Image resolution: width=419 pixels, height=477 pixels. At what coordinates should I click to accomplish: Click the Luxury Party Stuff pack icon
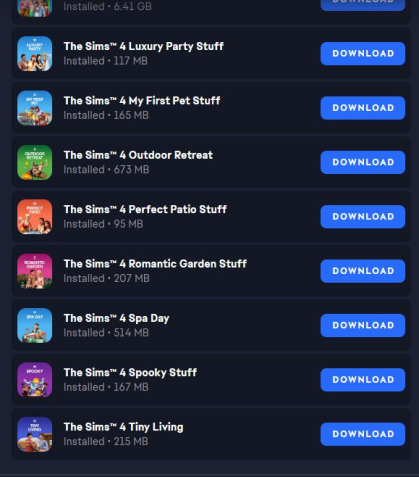click(x=35, y=54)
